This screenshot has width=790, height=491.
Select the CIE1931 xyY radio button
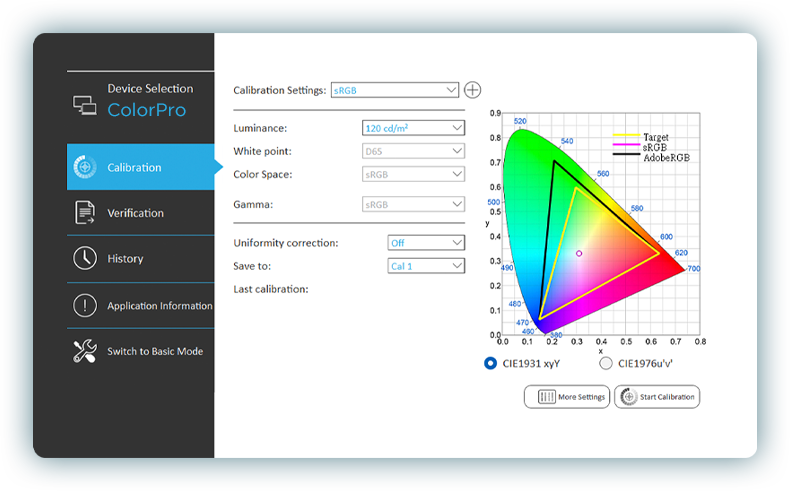[x=490, y=363]
